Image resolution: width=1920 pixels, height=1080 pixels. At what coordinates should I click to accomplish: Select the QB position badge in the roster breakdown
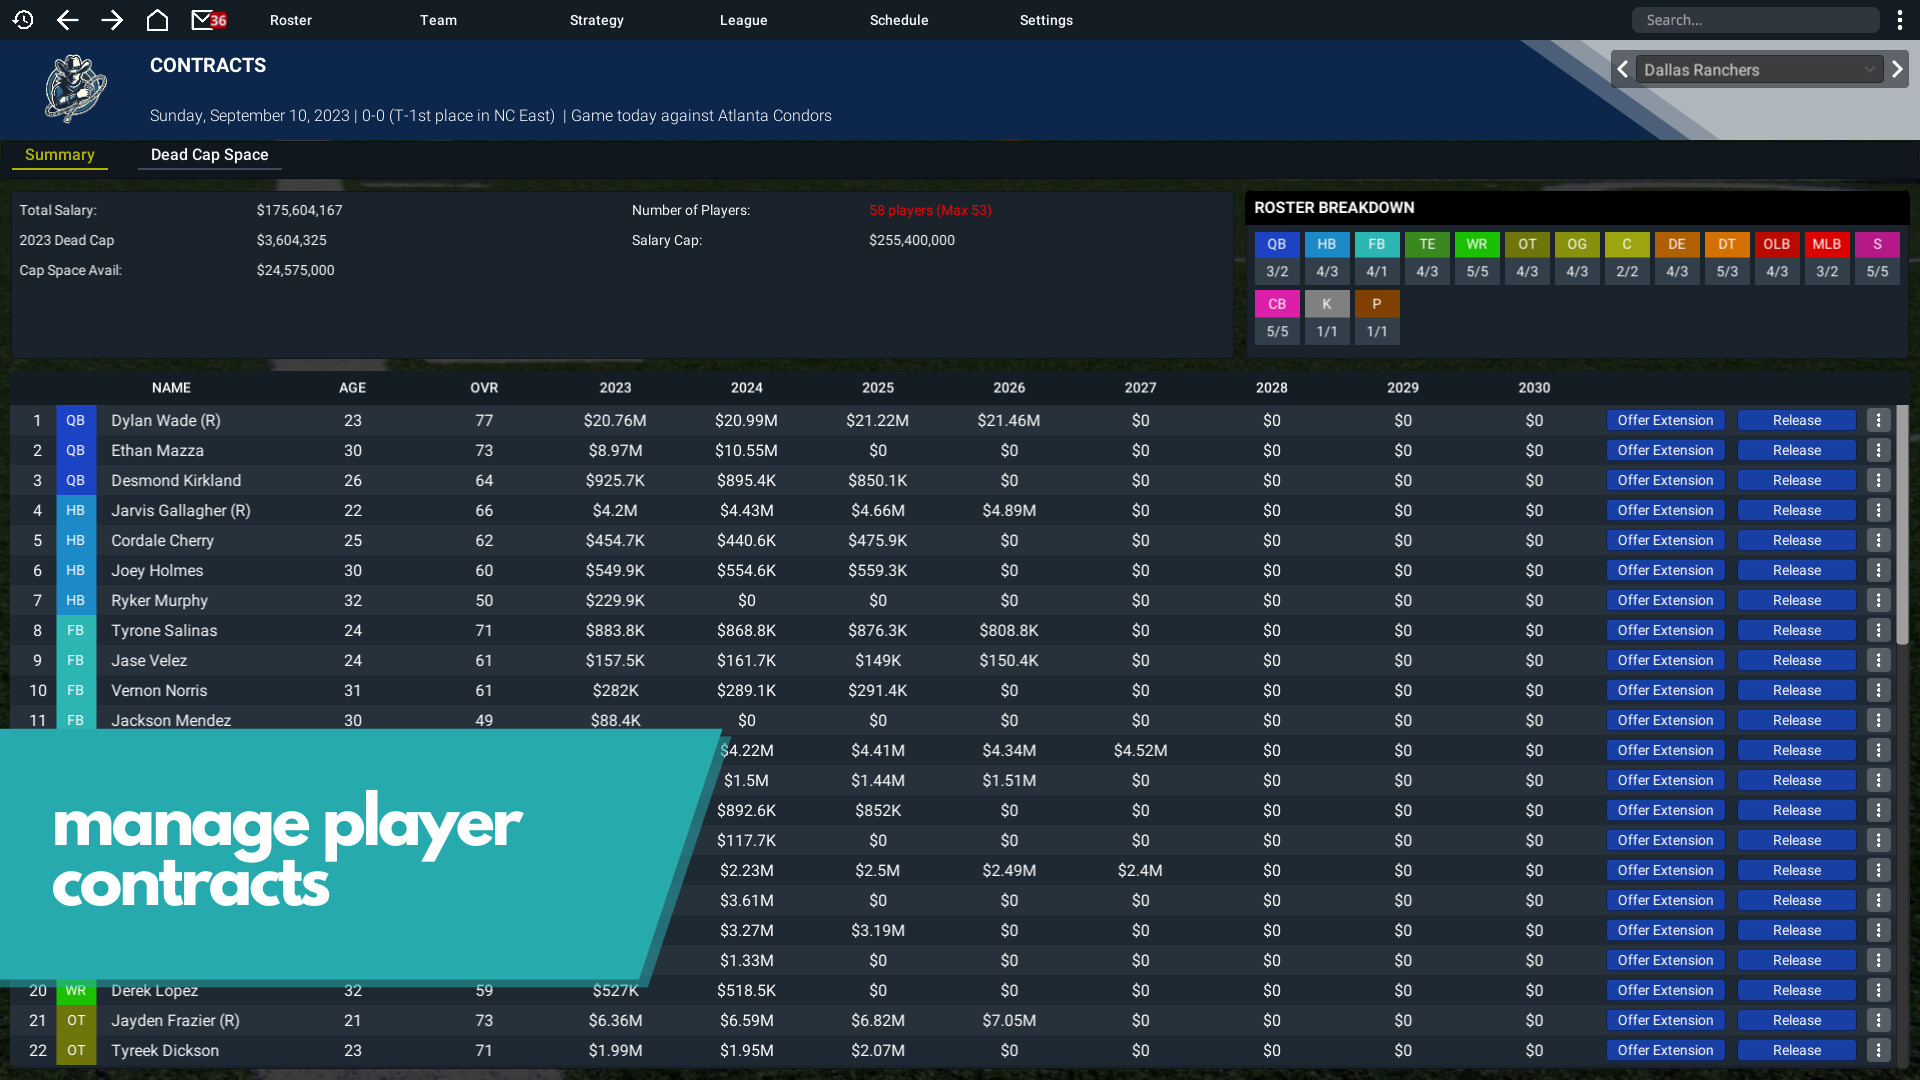point(1276,244)
